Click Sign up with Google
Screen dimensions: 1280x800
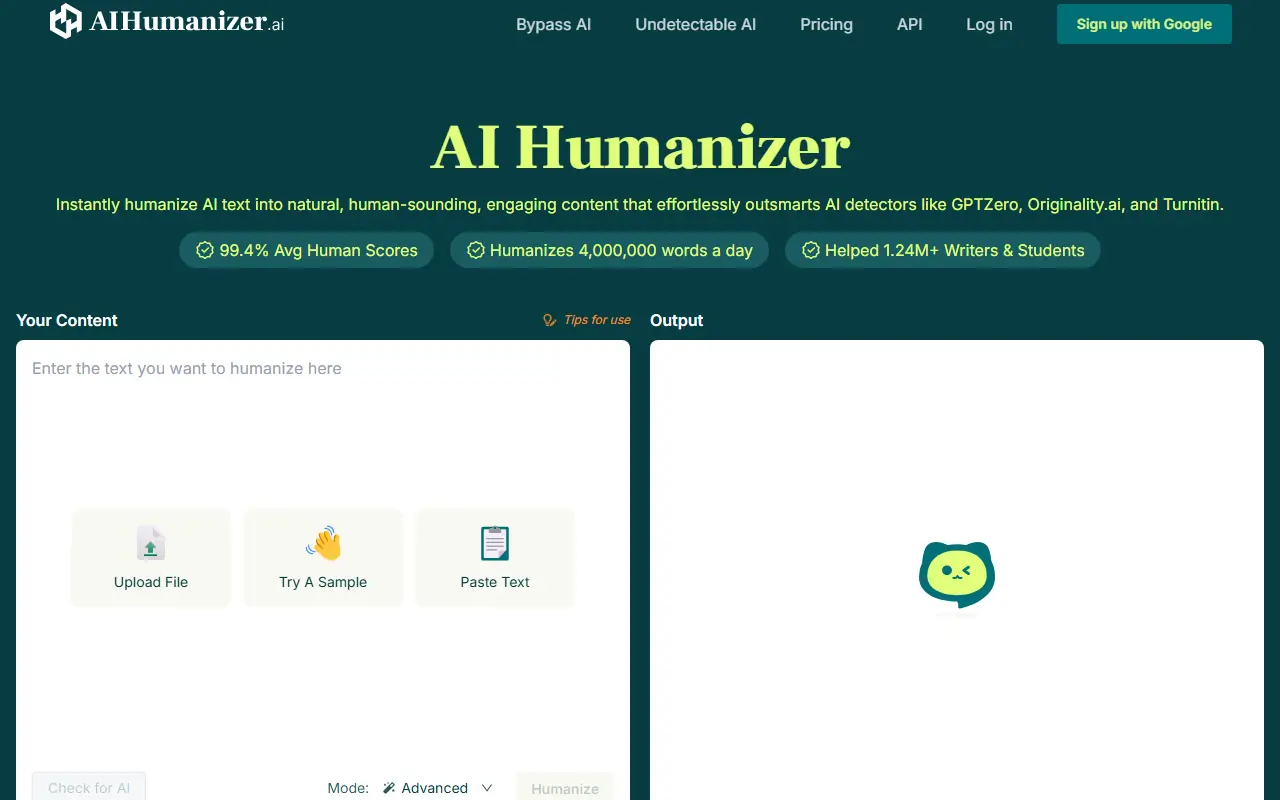pyautogui.click(x=1143, y=23)
